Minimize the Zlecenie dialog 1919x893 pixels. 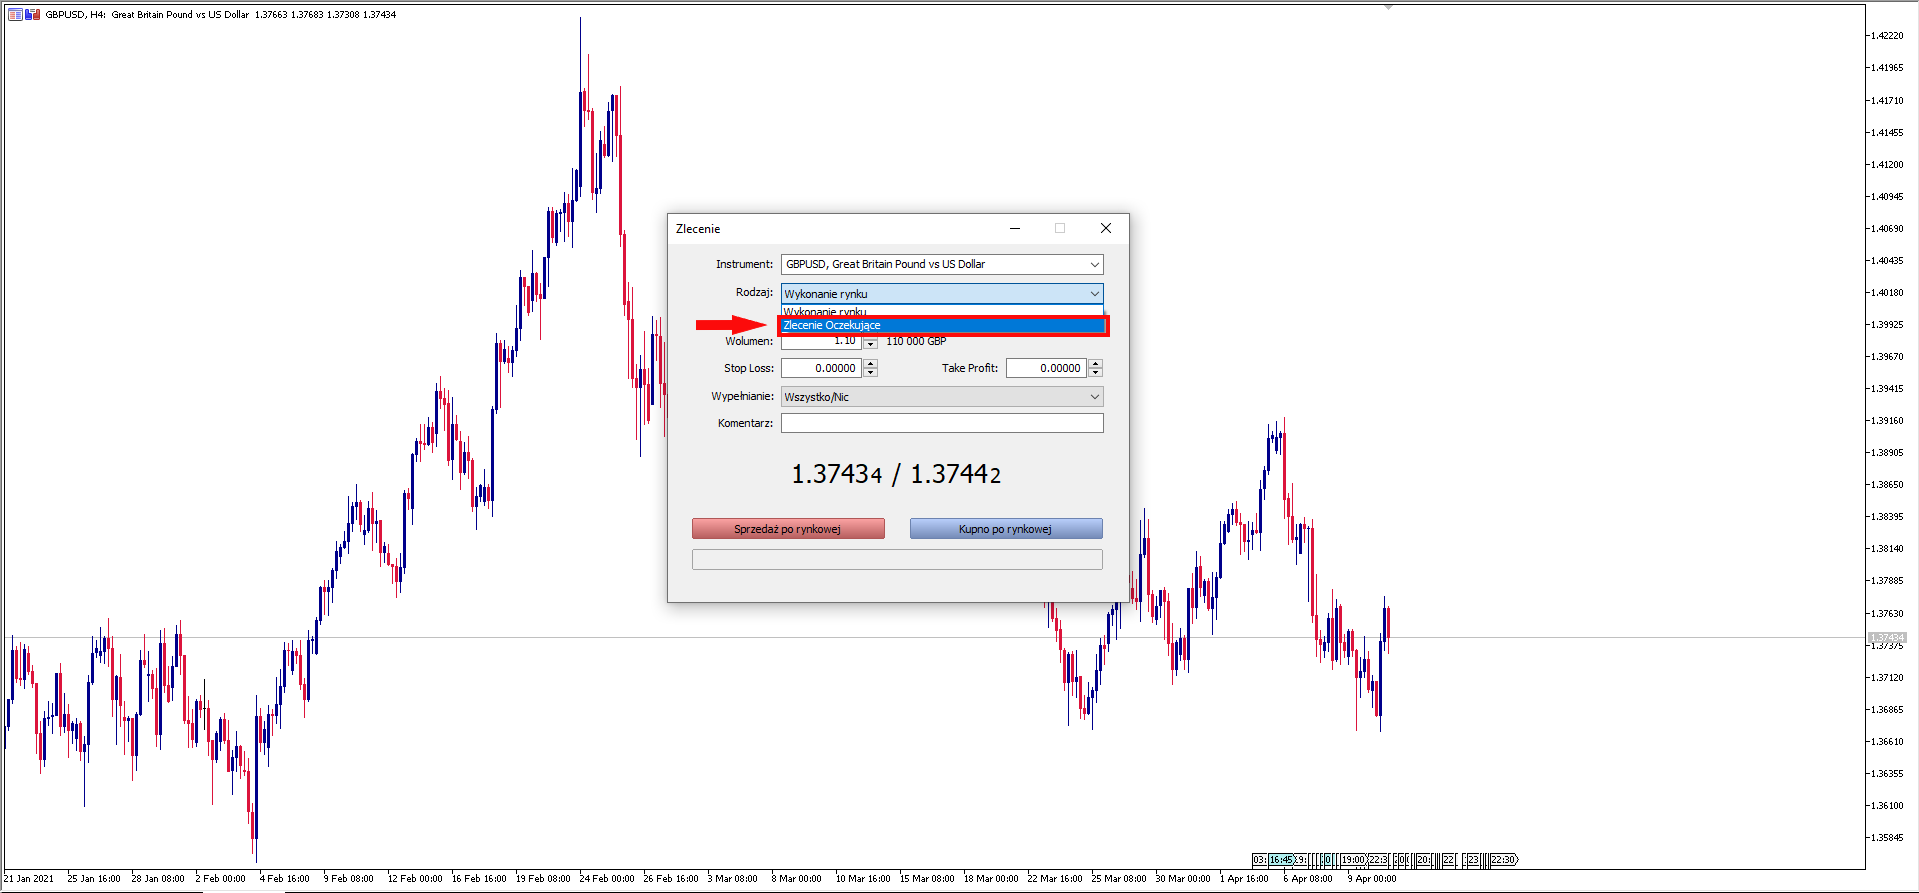(x=1015, y=228)
